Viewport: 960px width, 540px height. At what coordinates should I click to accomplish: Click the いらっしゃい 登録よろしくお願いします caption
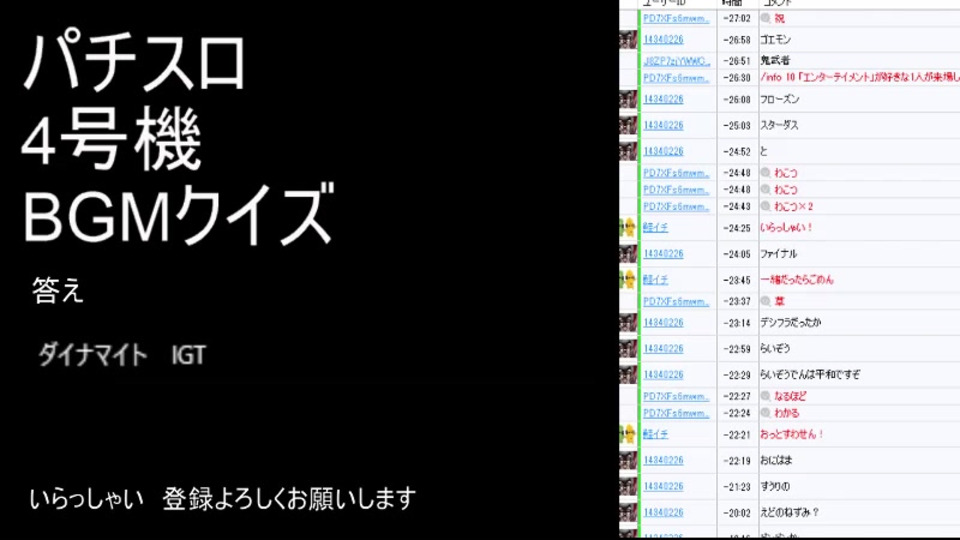tap(223, 499)
